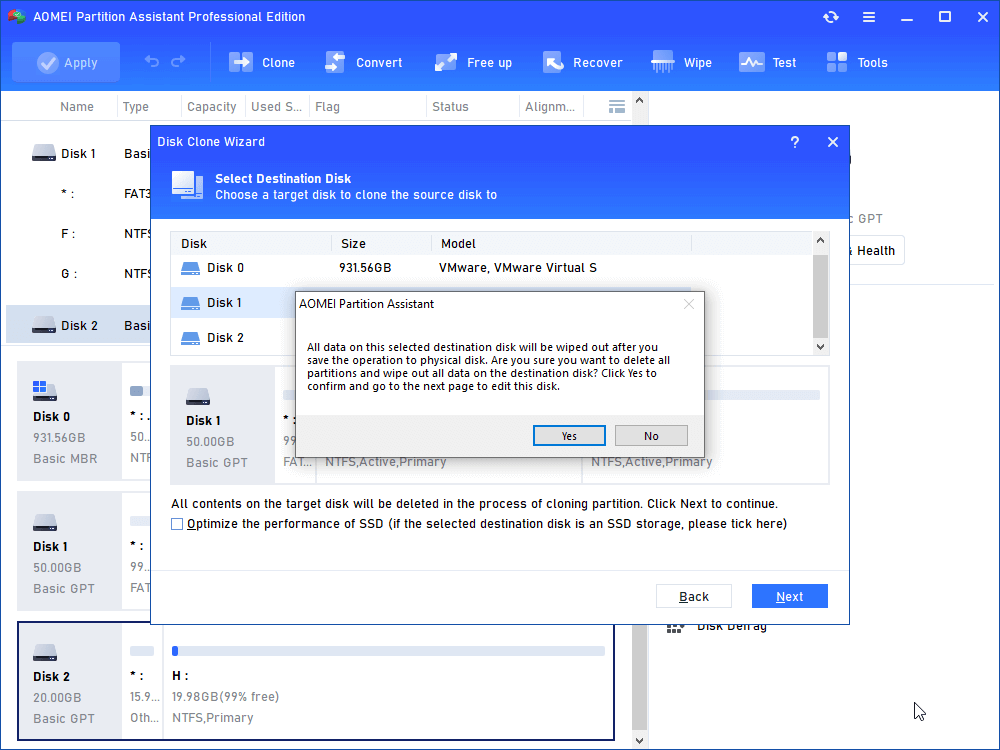Open the Clone tool

click(261, 62)
